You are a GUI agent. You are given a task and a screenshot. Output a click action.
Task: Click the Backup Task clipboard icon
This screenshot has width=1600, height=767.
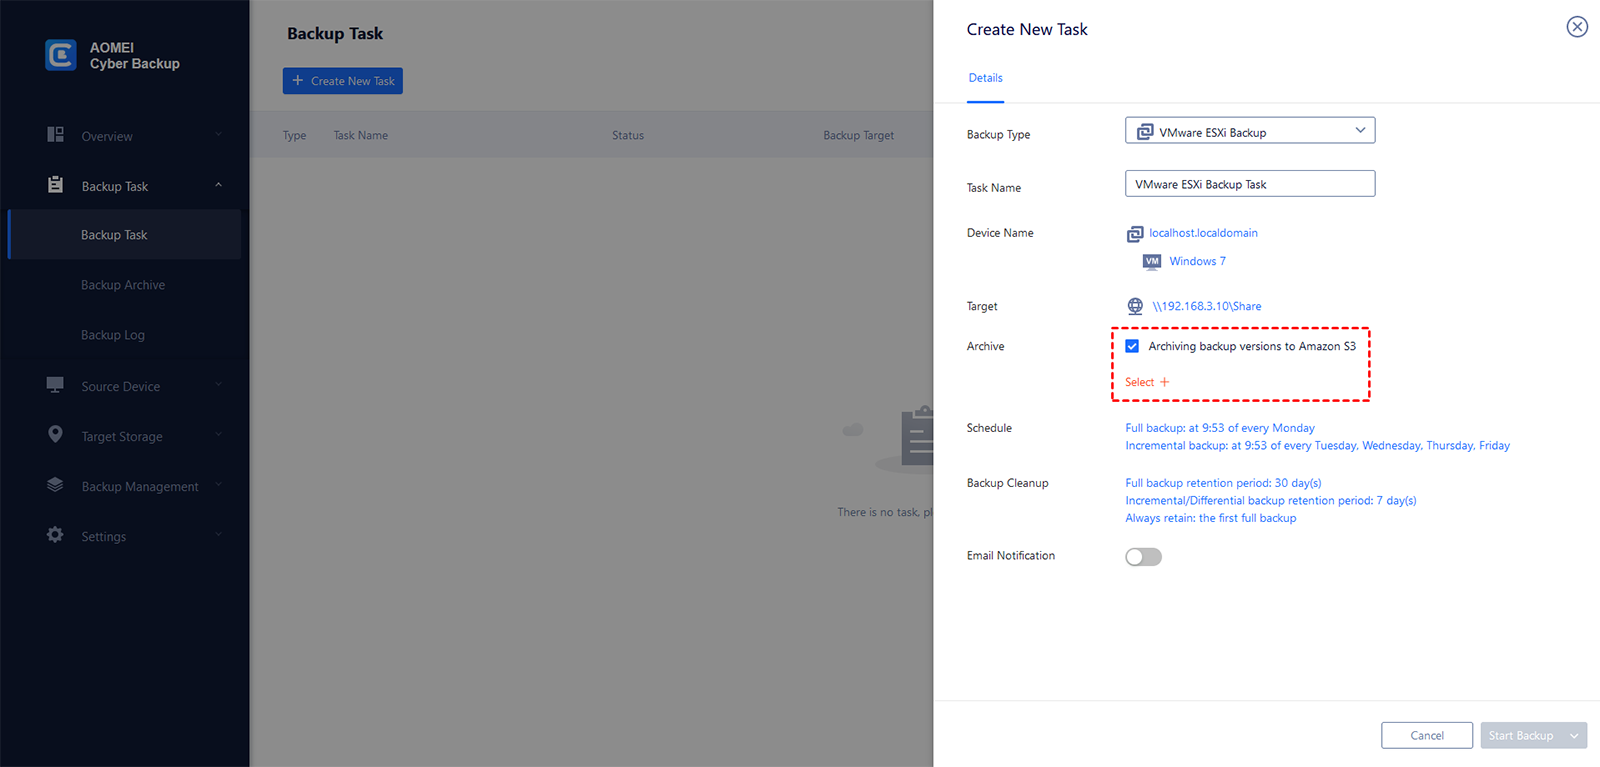coord(56,185)
